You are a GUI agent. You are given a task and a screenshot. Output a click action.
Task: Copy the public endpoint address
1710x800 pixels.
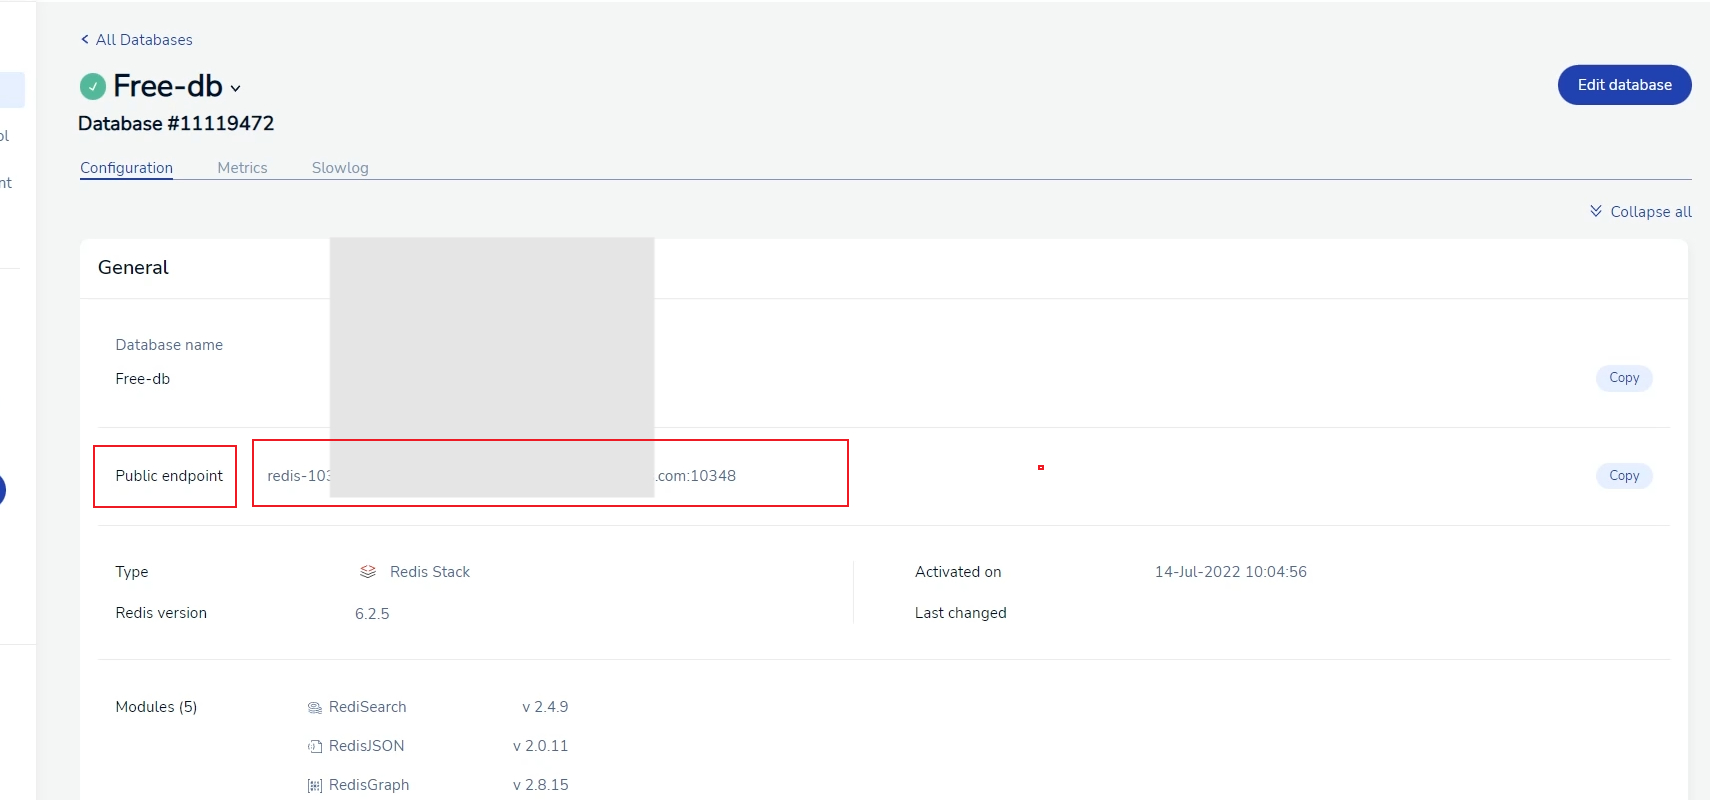tap(1624, 476)
